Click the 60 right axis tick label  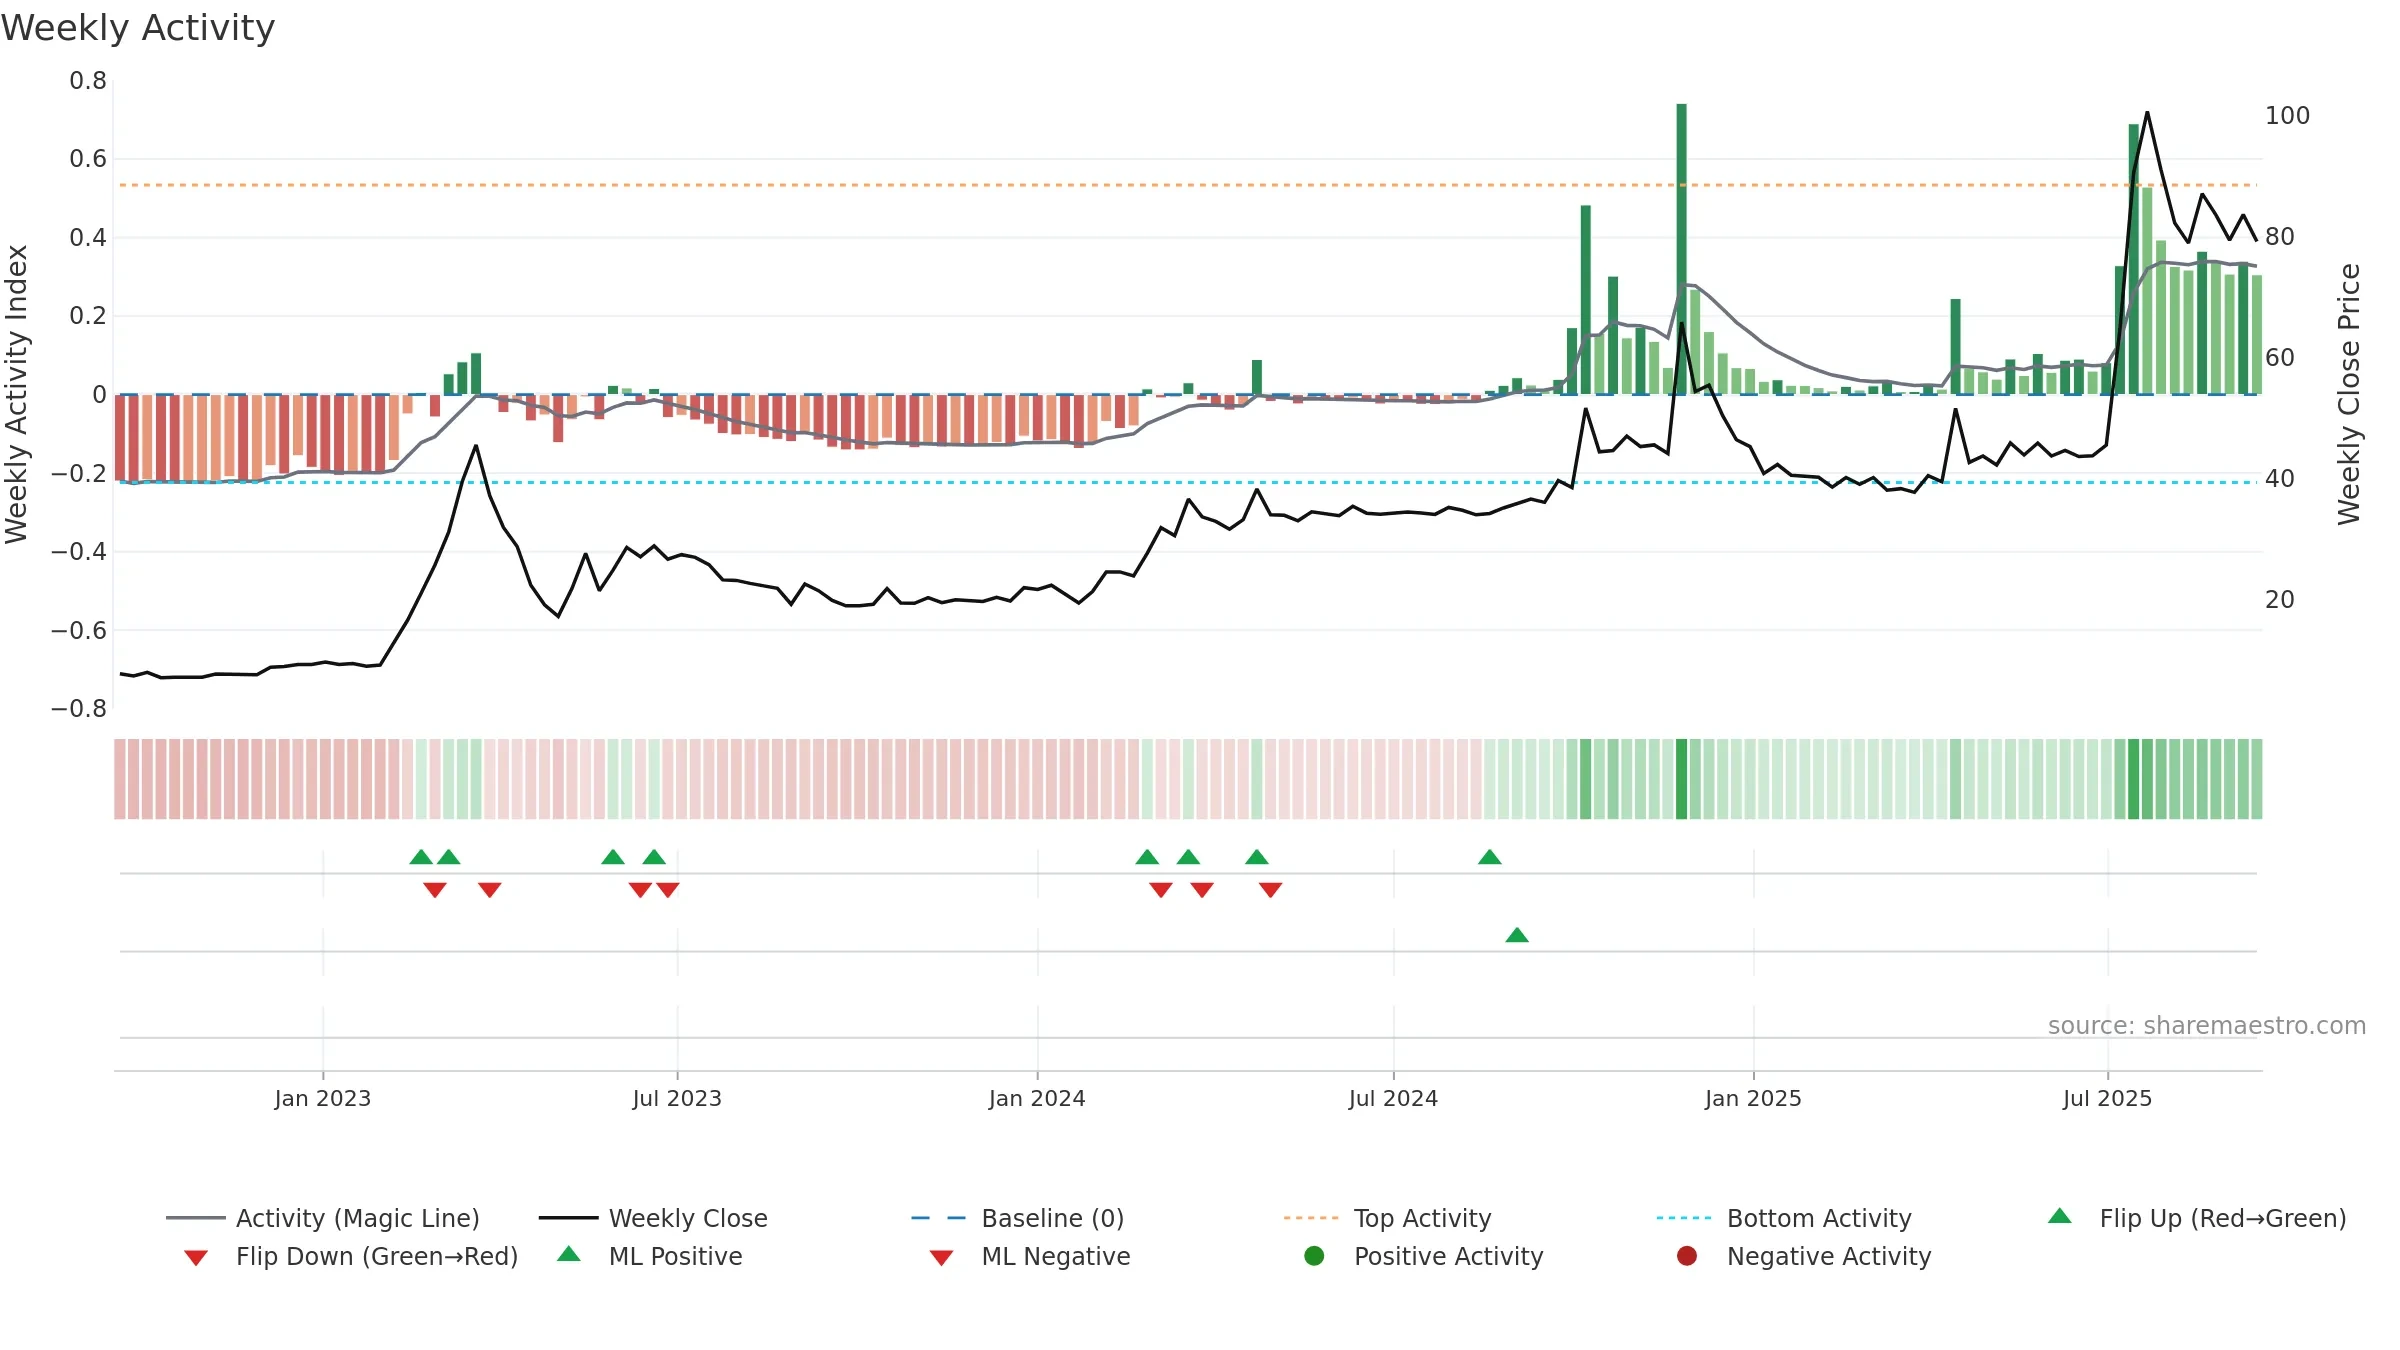(x=2280, y=358)
